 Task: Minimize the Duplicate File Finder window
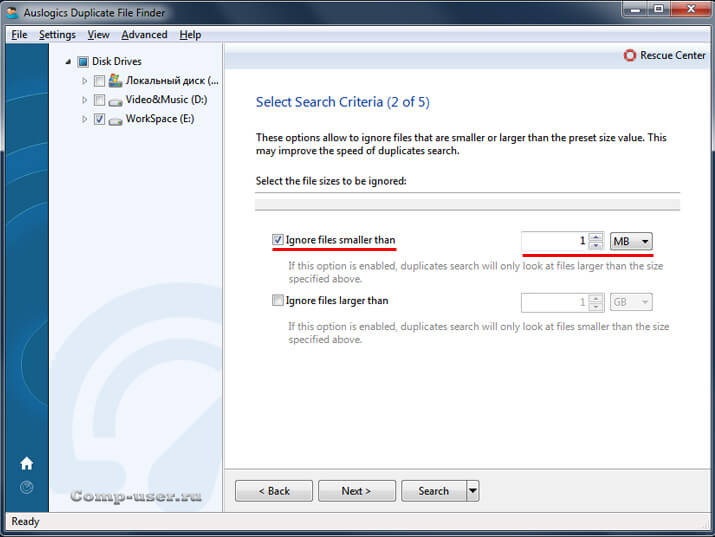click(x=635, y=9)
